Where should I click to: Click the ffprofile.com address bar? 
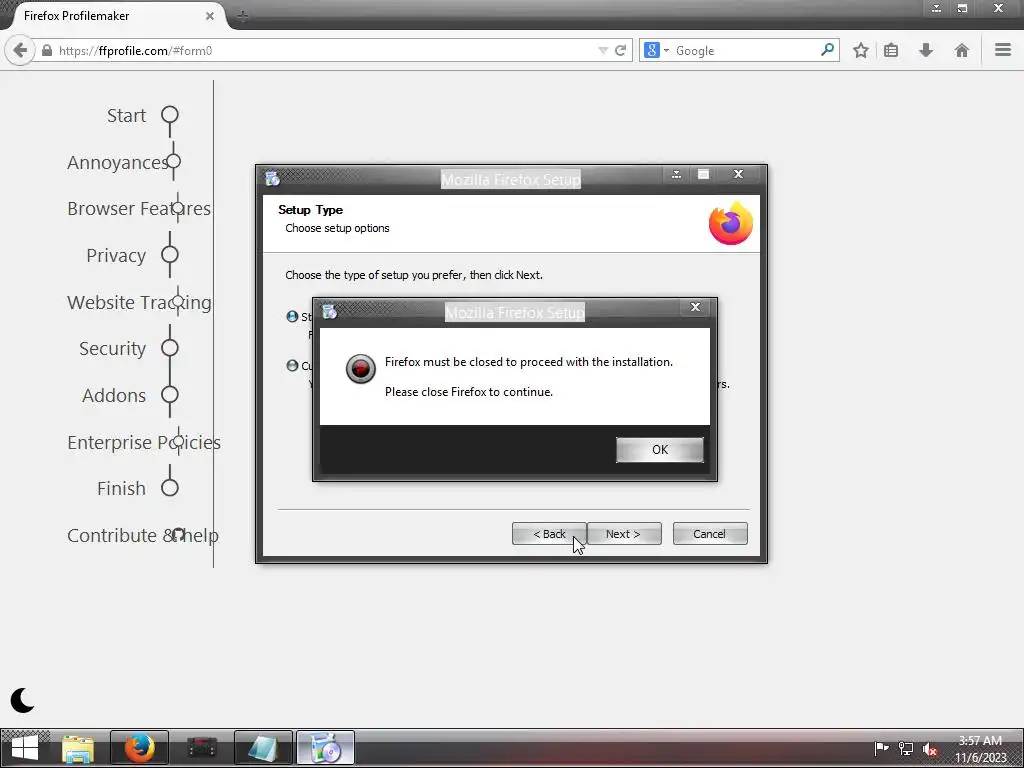[327, 50]
